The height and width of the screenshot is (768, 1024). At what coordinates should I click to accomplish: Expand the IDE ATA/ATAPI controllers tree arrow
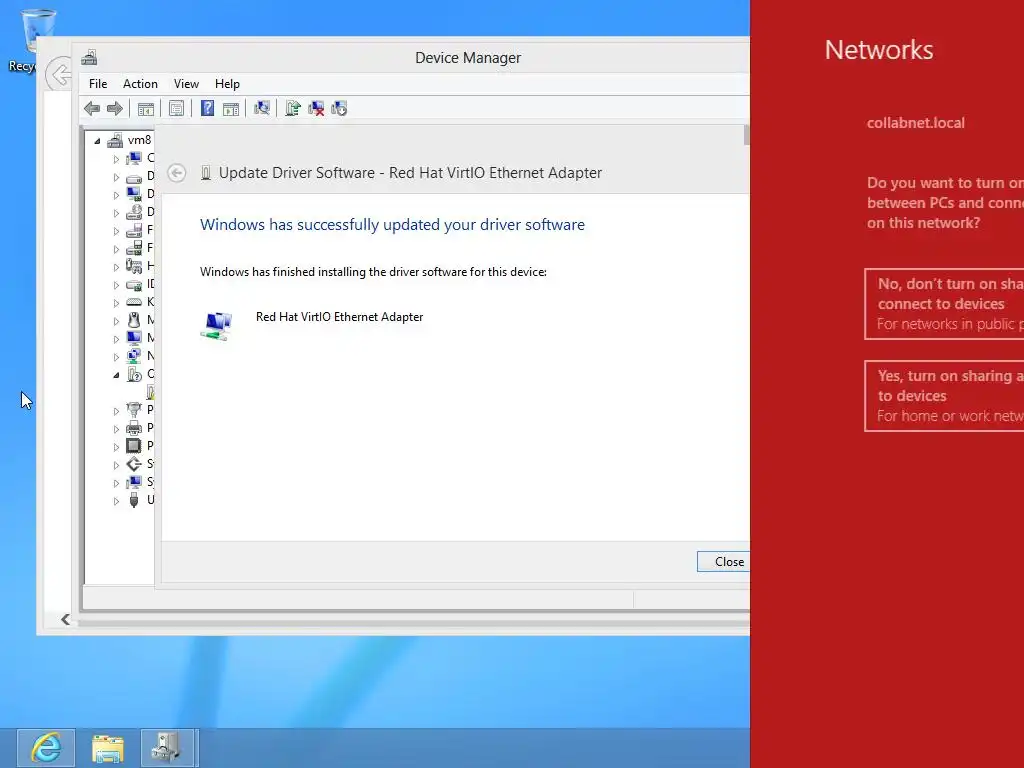(x=116, y=285)
